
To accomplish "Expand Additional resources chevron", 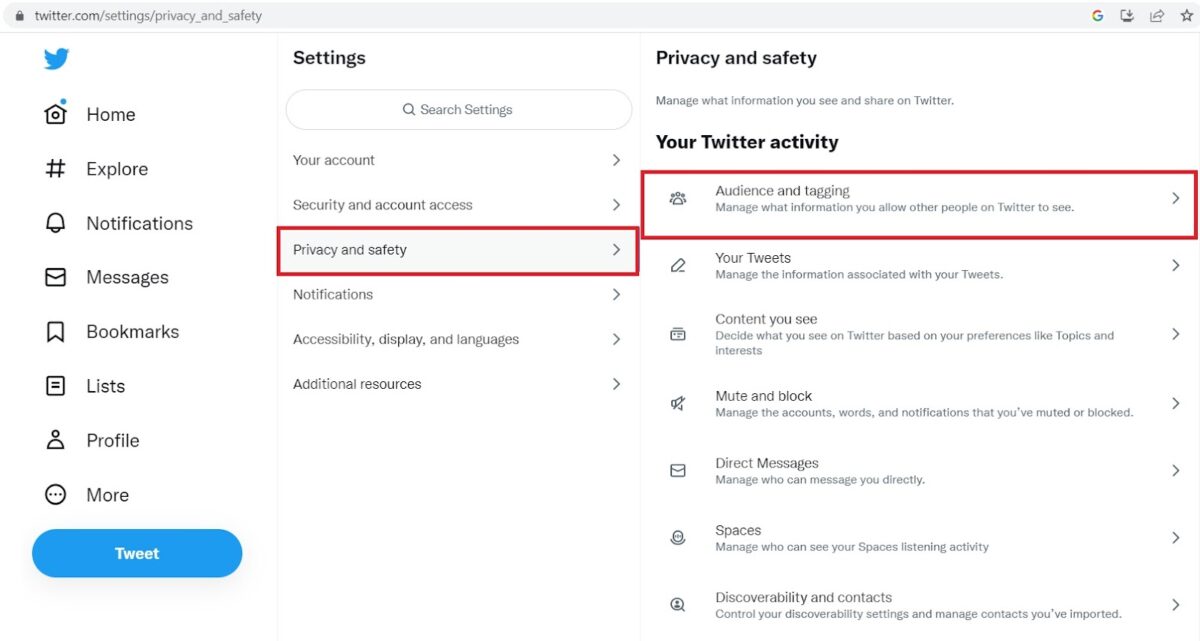I will pyautogui.click(x=616, y=384).
